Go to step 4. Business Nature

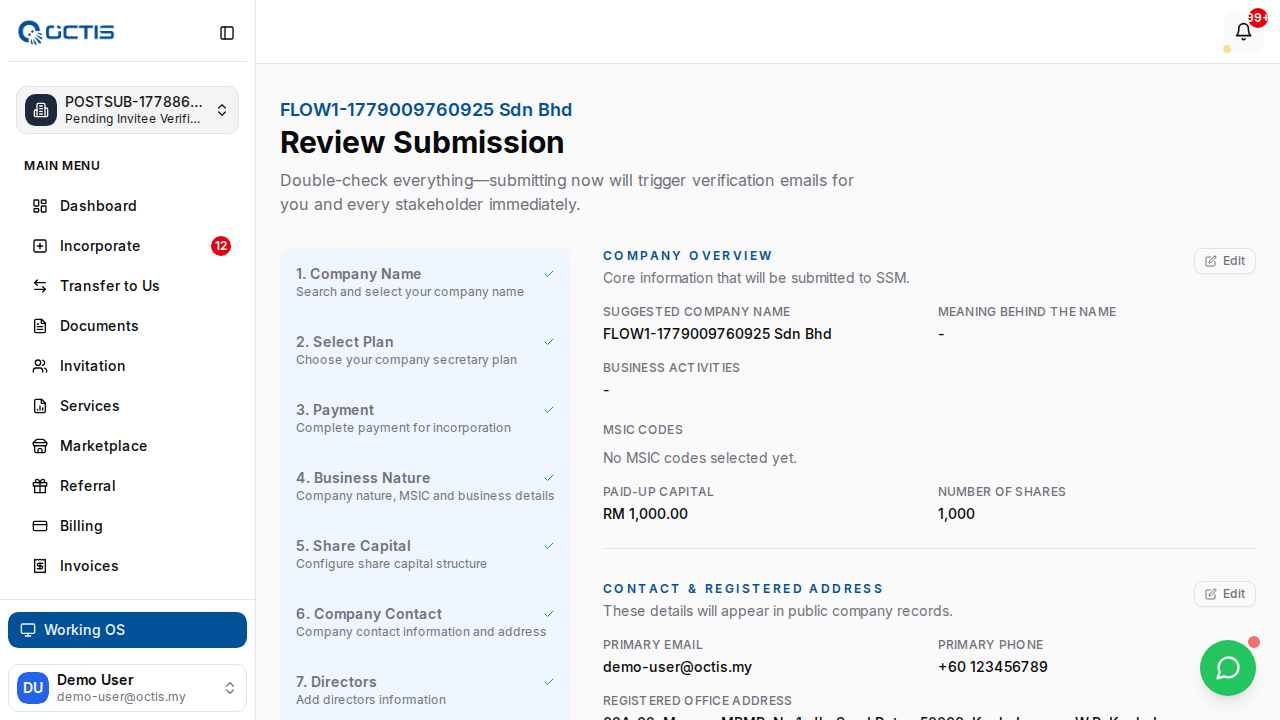[x=425, y=486]
